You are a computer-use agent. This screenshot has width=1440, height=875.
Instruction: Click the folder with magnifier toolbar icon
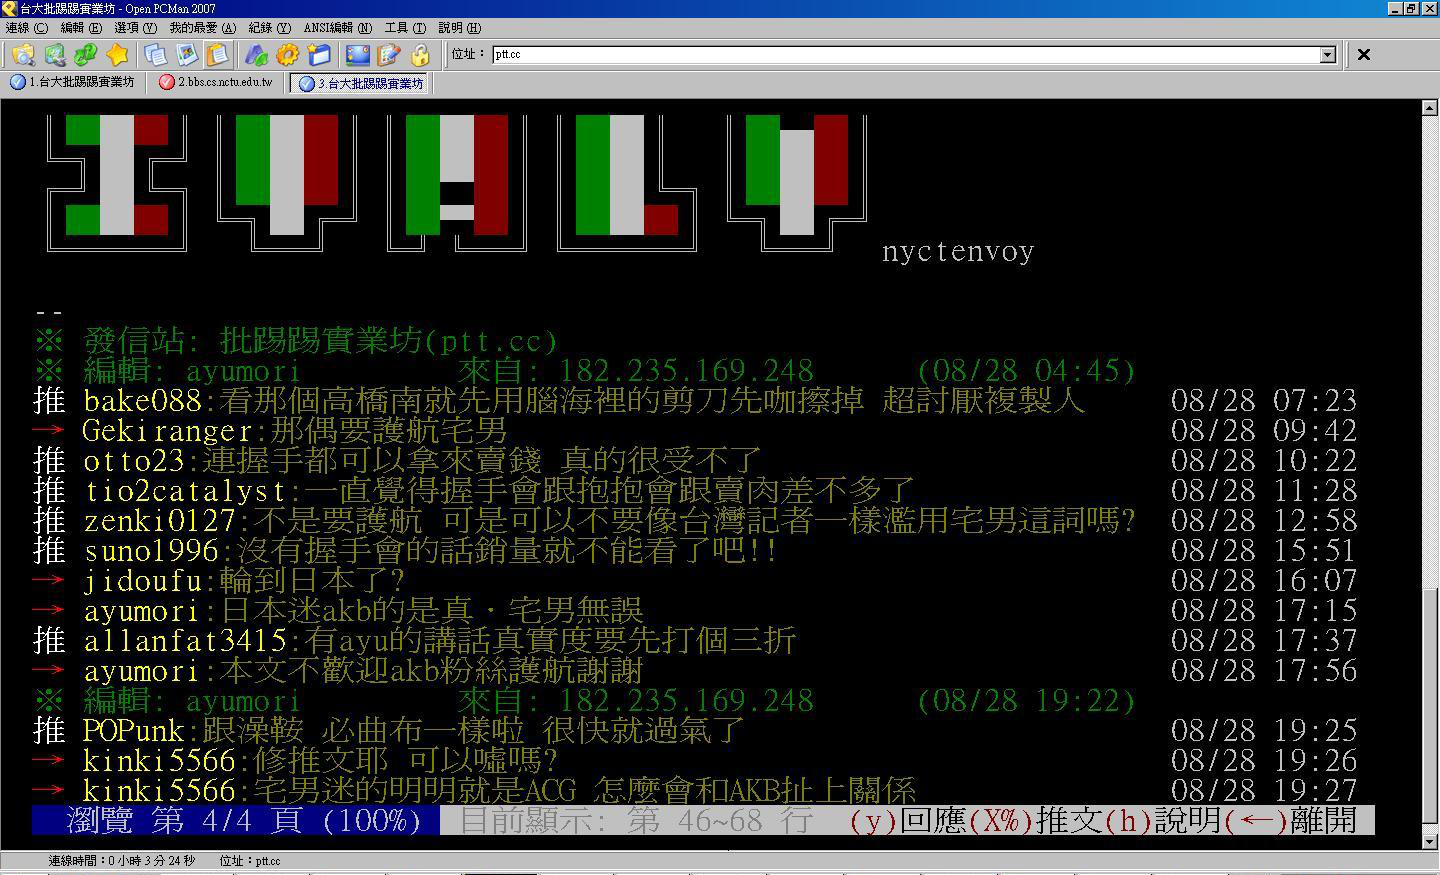click(23, 54)
